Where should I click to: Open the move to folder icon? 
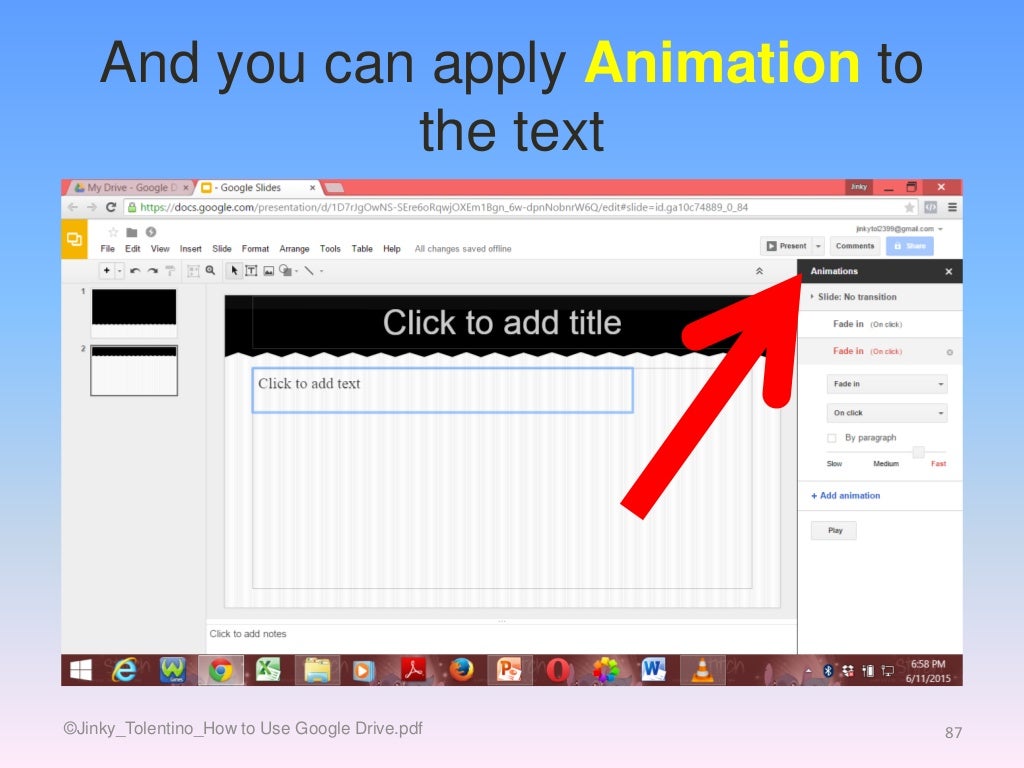(132, 232)
